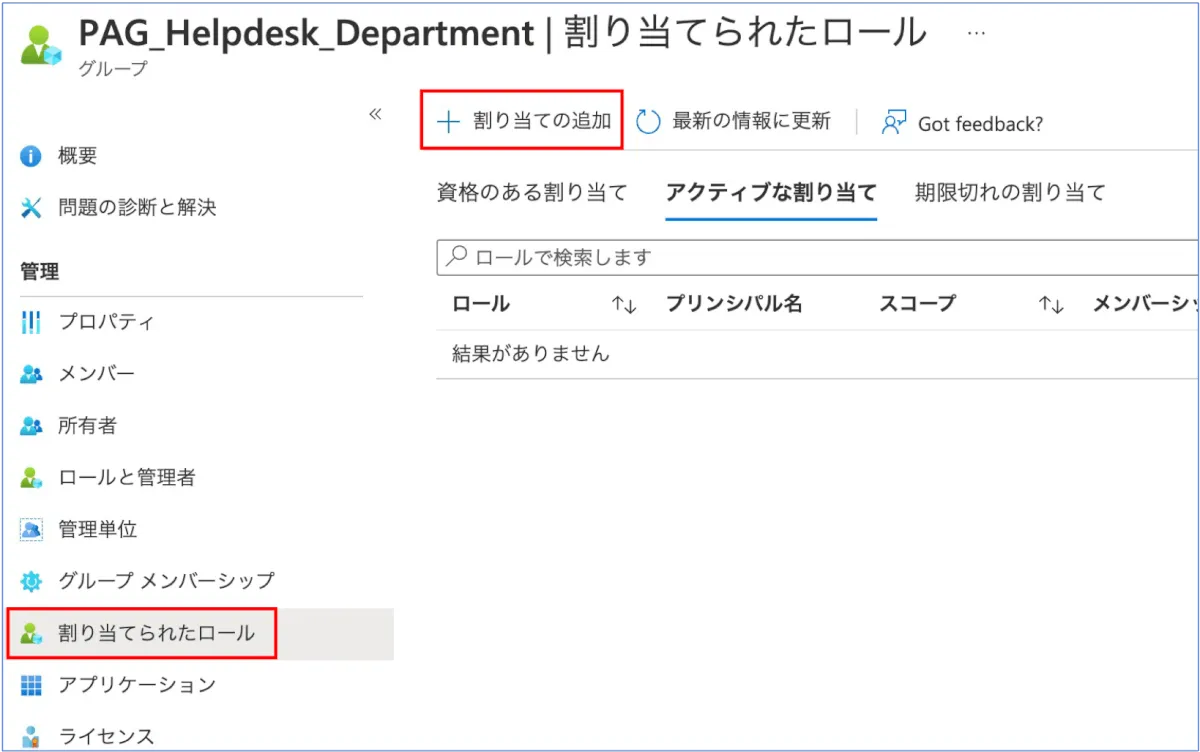Click the ロール column header

pyautogui.click(x=481, y=304)
